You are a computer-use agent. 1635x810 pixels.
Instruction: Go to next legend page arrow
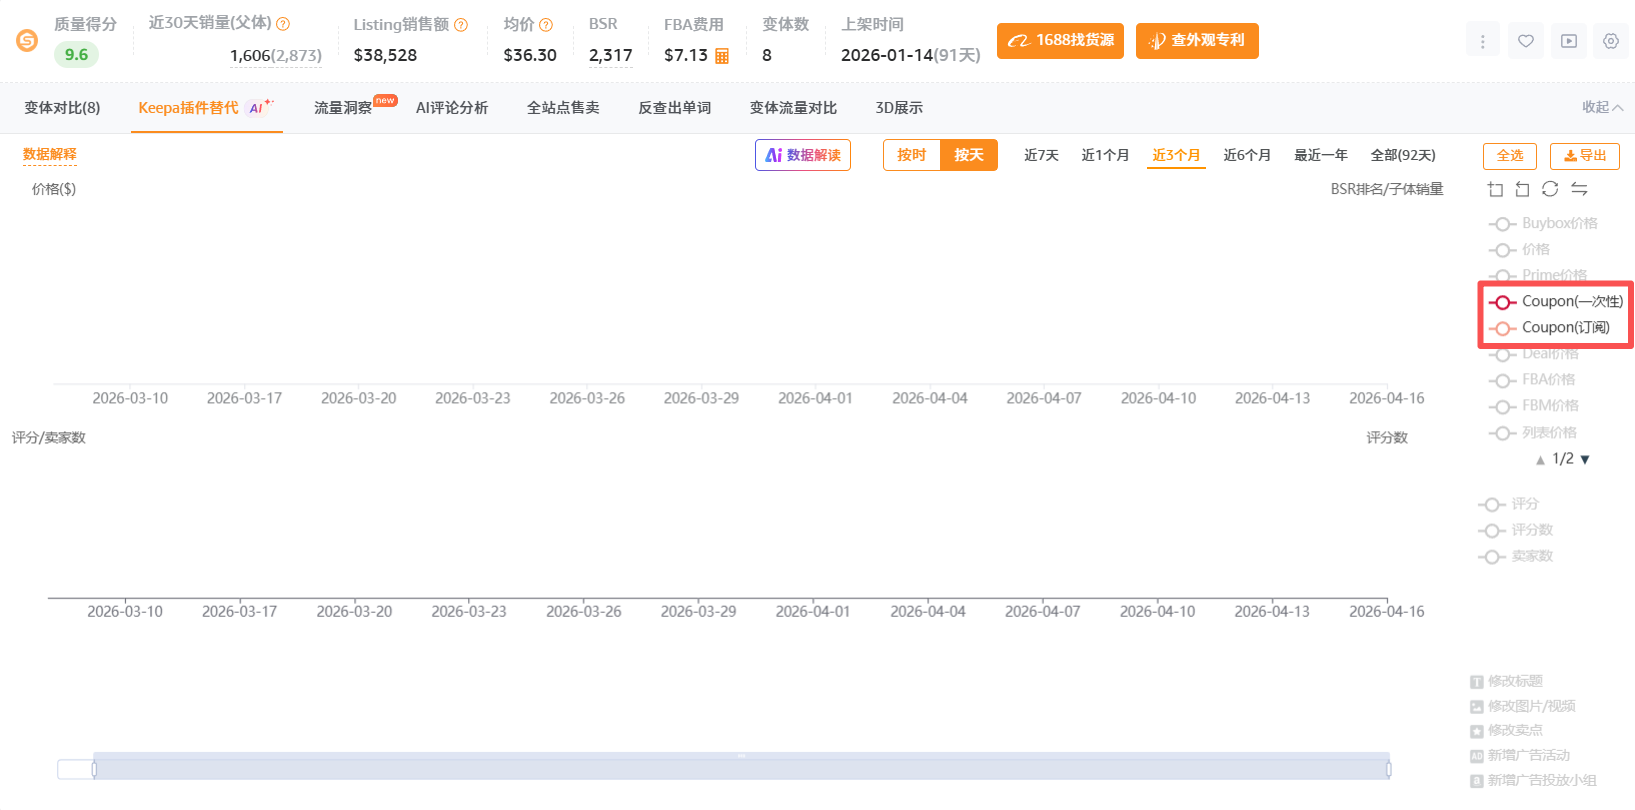pos(1585,460)
